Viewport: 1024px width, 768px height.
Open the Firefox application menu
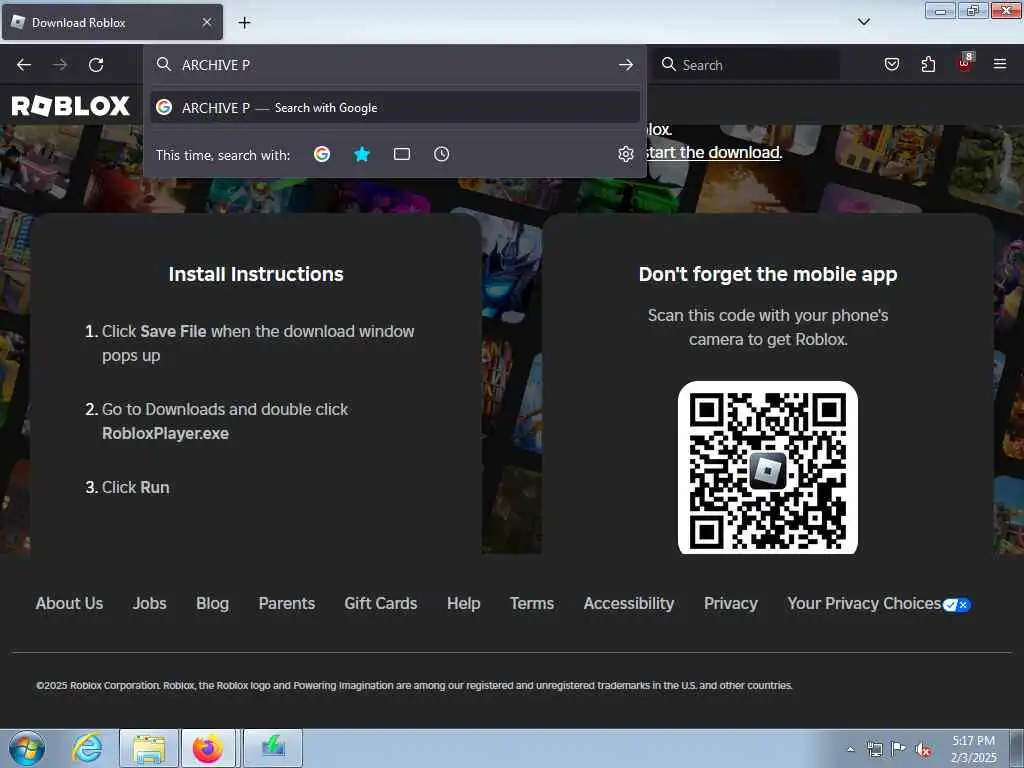point(1000,64)
